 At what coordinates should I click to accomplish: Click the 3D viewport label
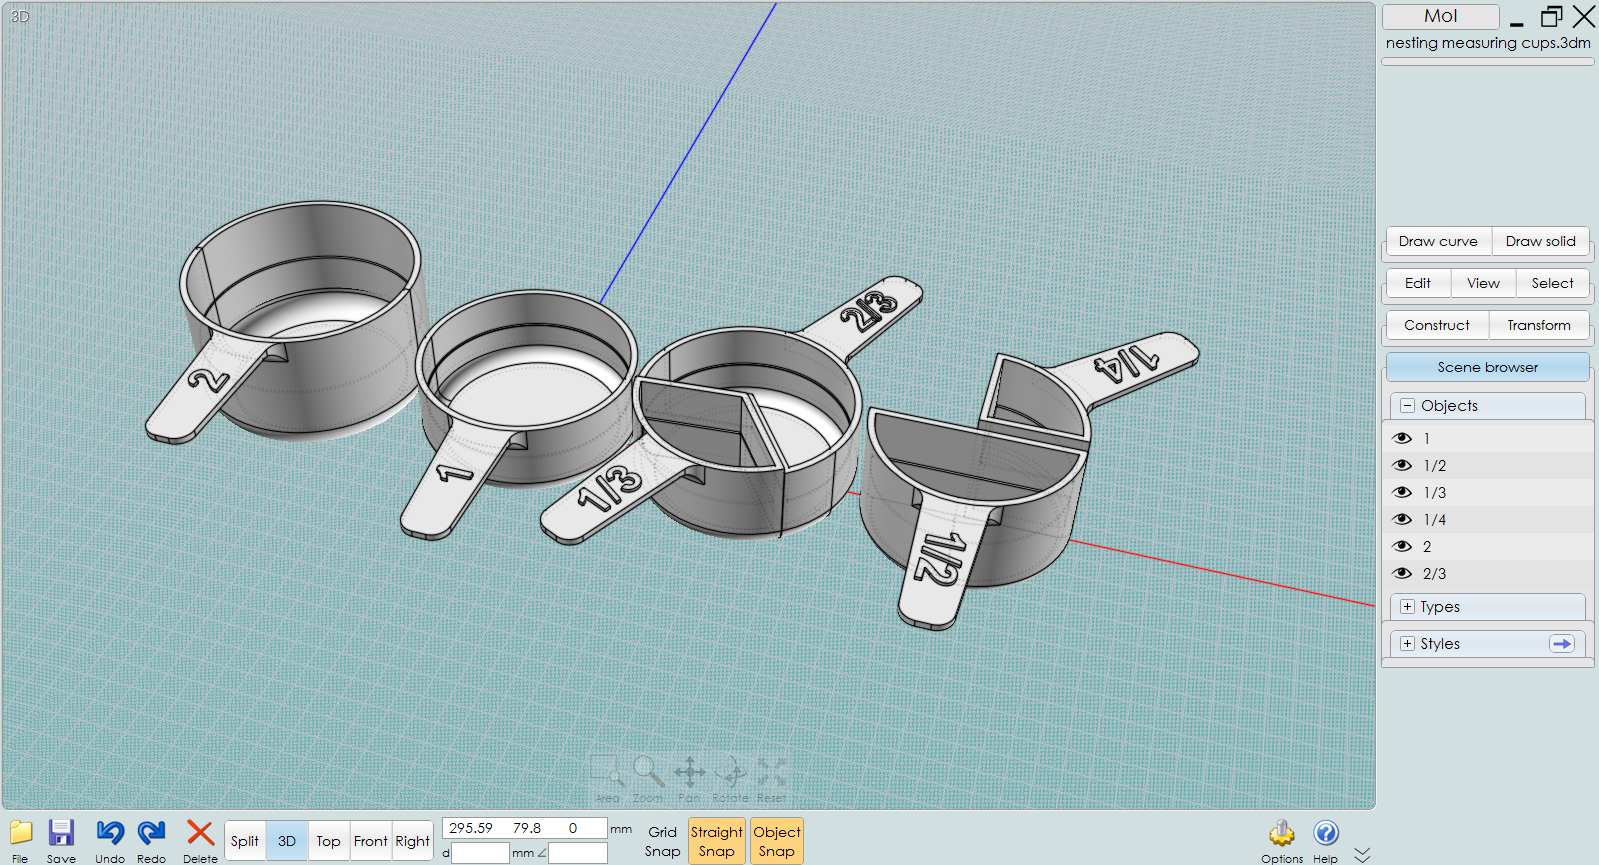click(20, 16)
